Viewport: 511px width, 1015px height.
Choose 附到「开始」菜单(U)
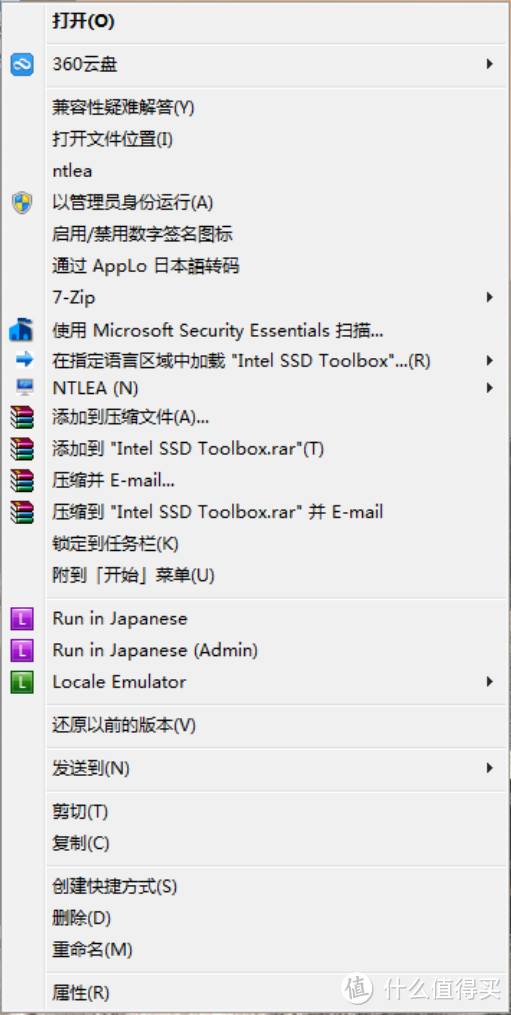tap(133, 575)
